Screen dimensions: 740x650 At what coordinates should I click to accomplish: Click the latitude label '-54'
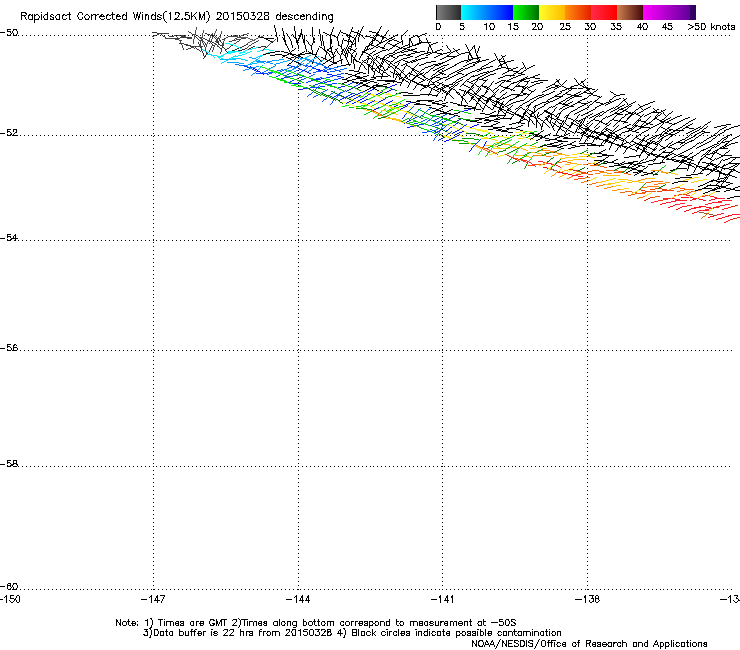point(9,237)
